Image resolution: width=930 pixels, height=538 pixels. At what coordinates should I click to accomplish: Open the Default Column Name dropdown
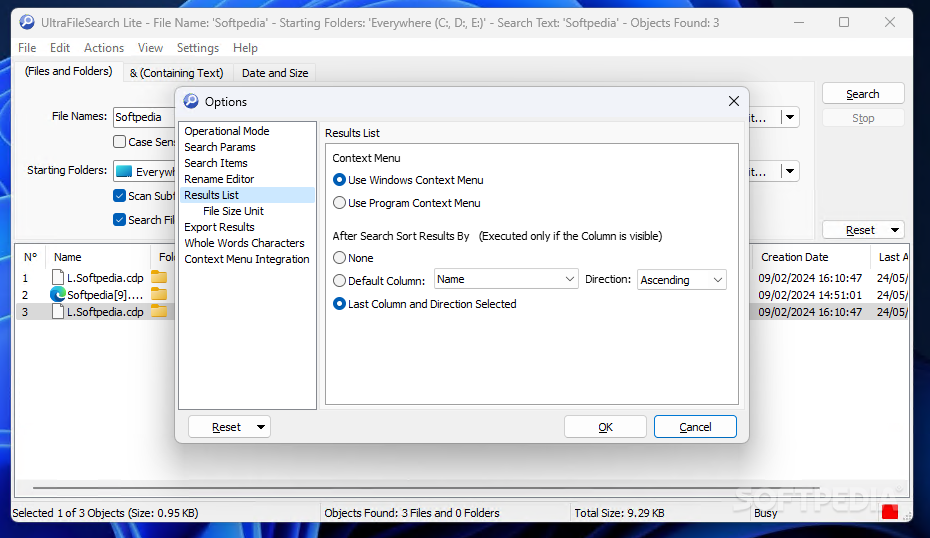(506, 279)
